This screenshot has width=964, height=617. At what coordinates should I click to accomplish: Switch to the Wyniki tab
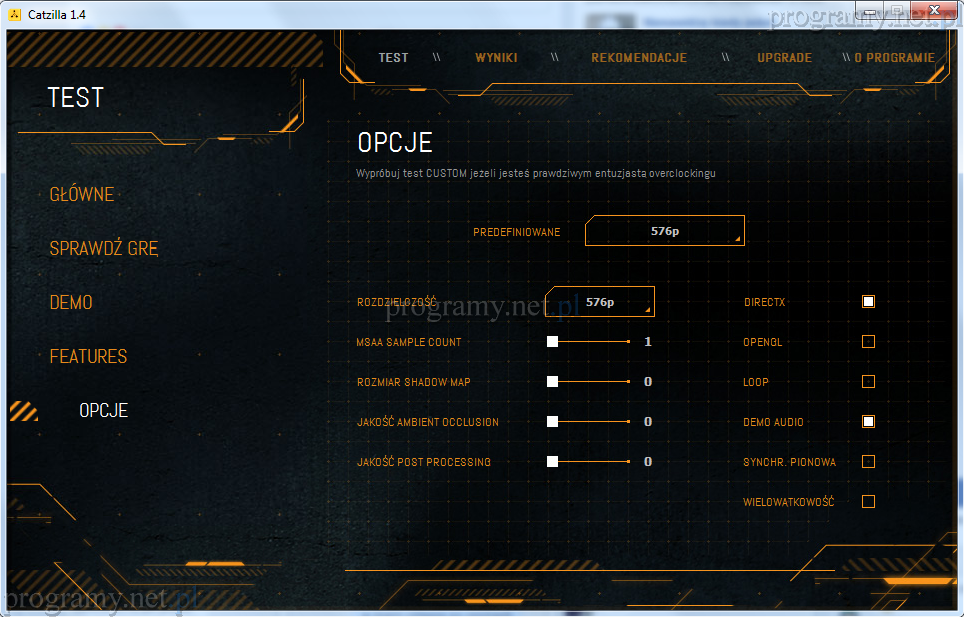(496, 57)
